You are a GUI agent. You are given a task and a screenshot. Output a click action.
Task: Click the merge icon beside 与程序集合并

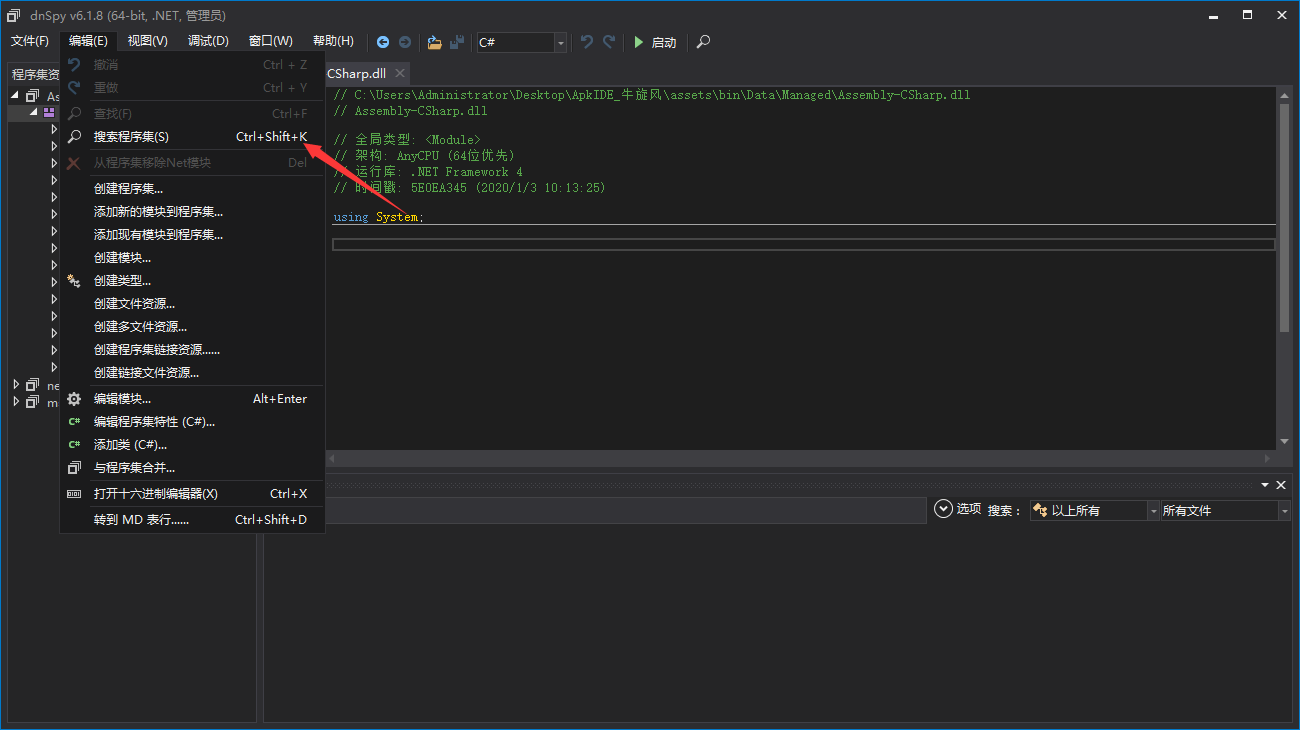pos(74,468)
